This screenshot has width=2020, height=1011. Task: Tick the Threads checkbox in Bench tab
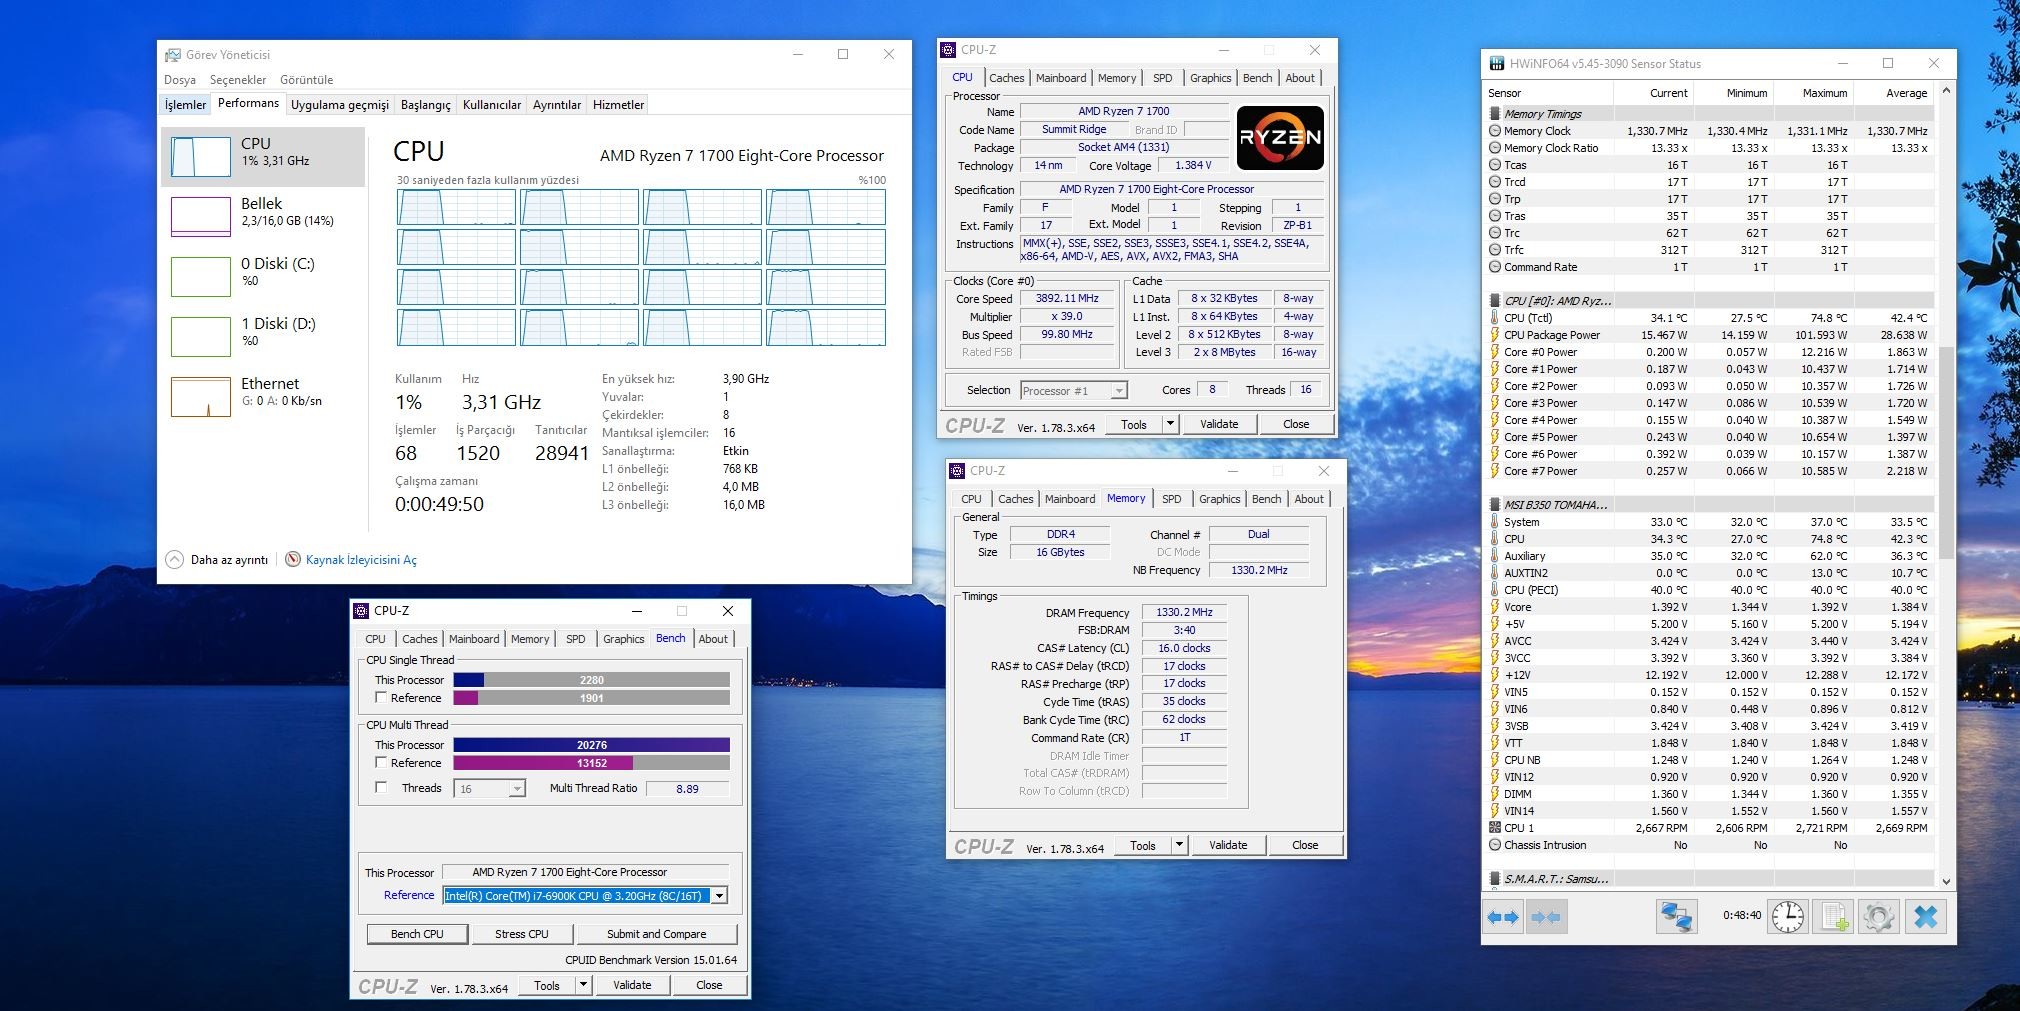coord(381,787)
